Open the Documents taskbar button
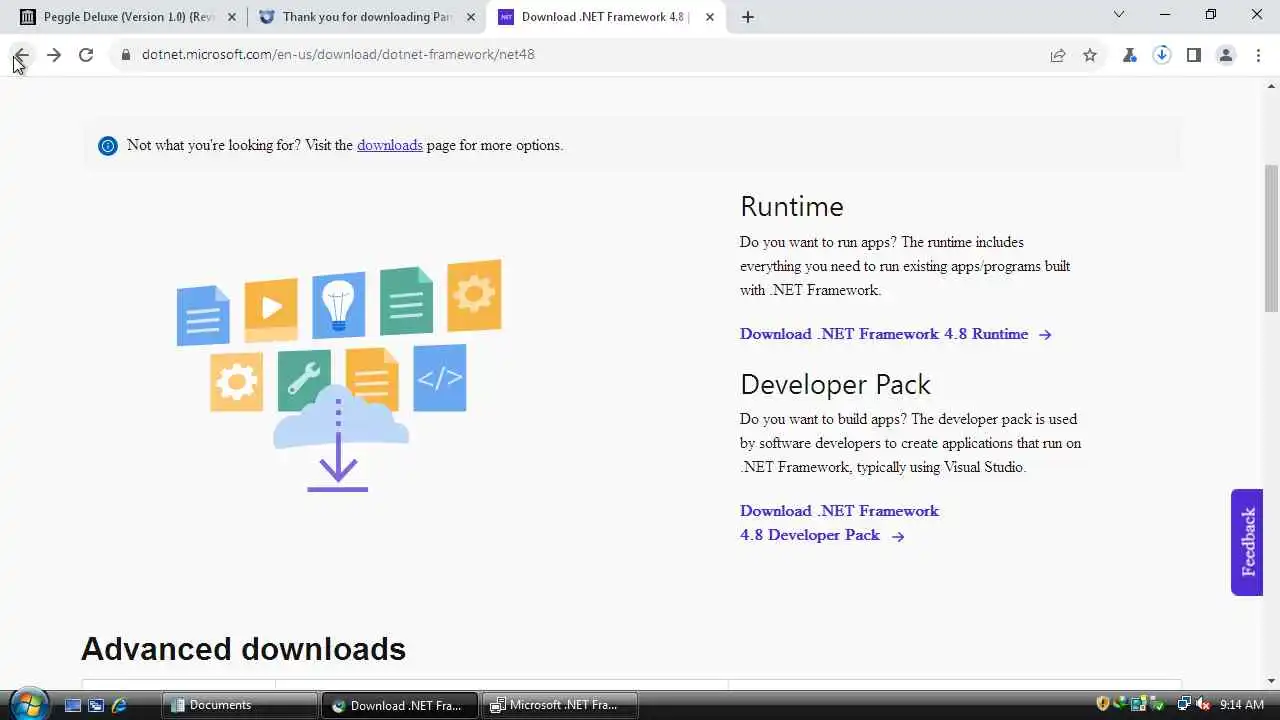This screenshot has height=720, width=1280. click(240, 705)
